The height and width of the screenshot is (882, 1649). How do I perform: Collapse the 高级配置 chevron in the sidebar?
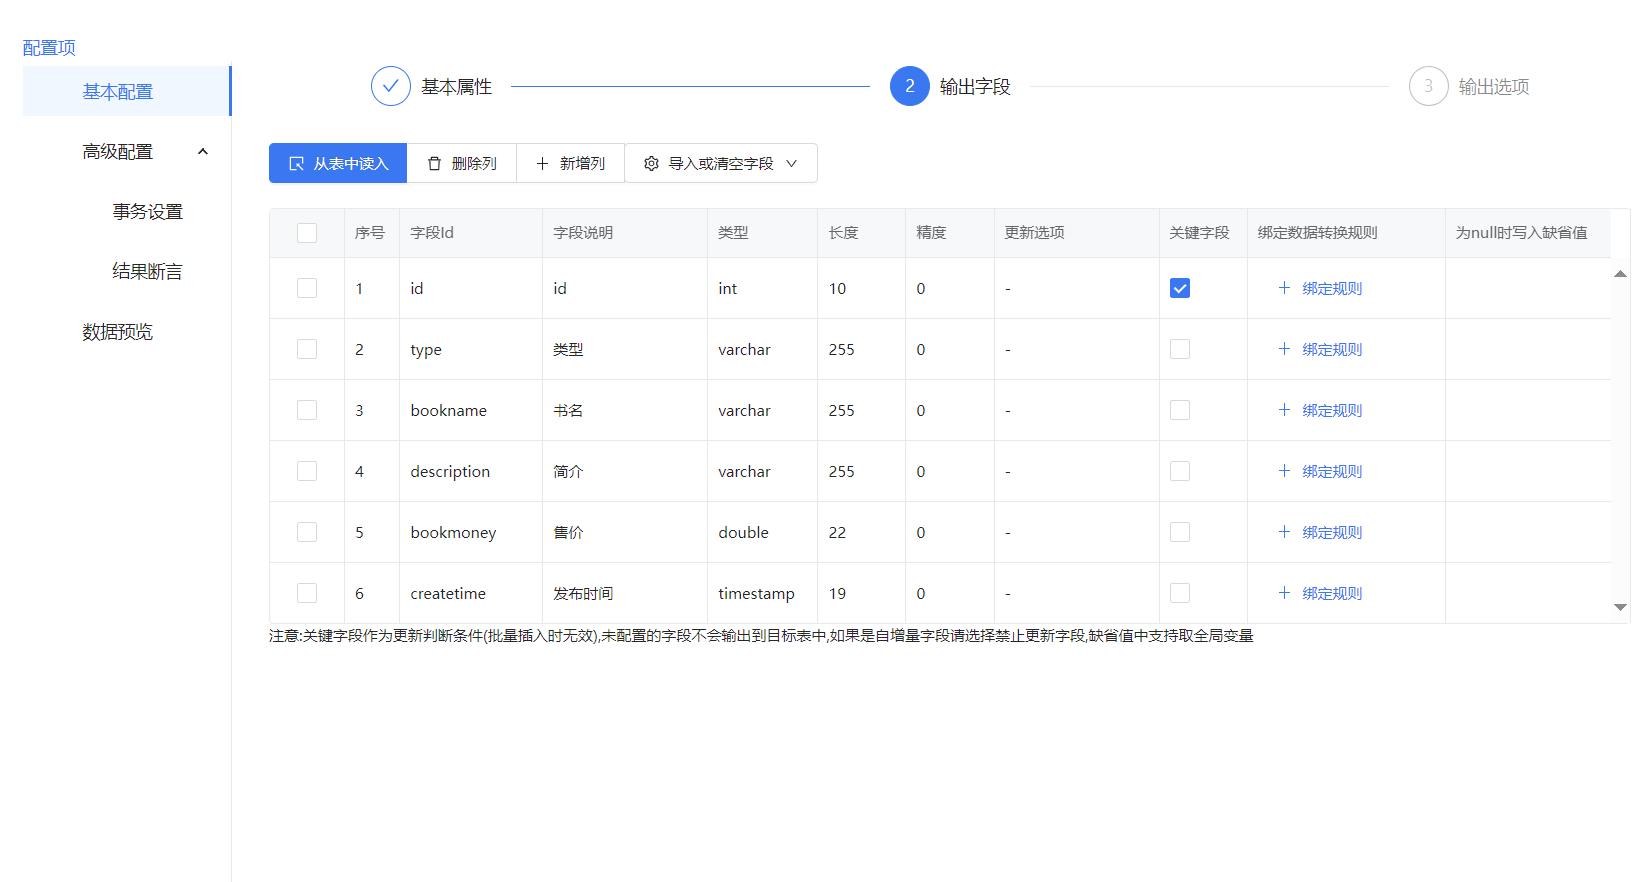tap(203, 151)
